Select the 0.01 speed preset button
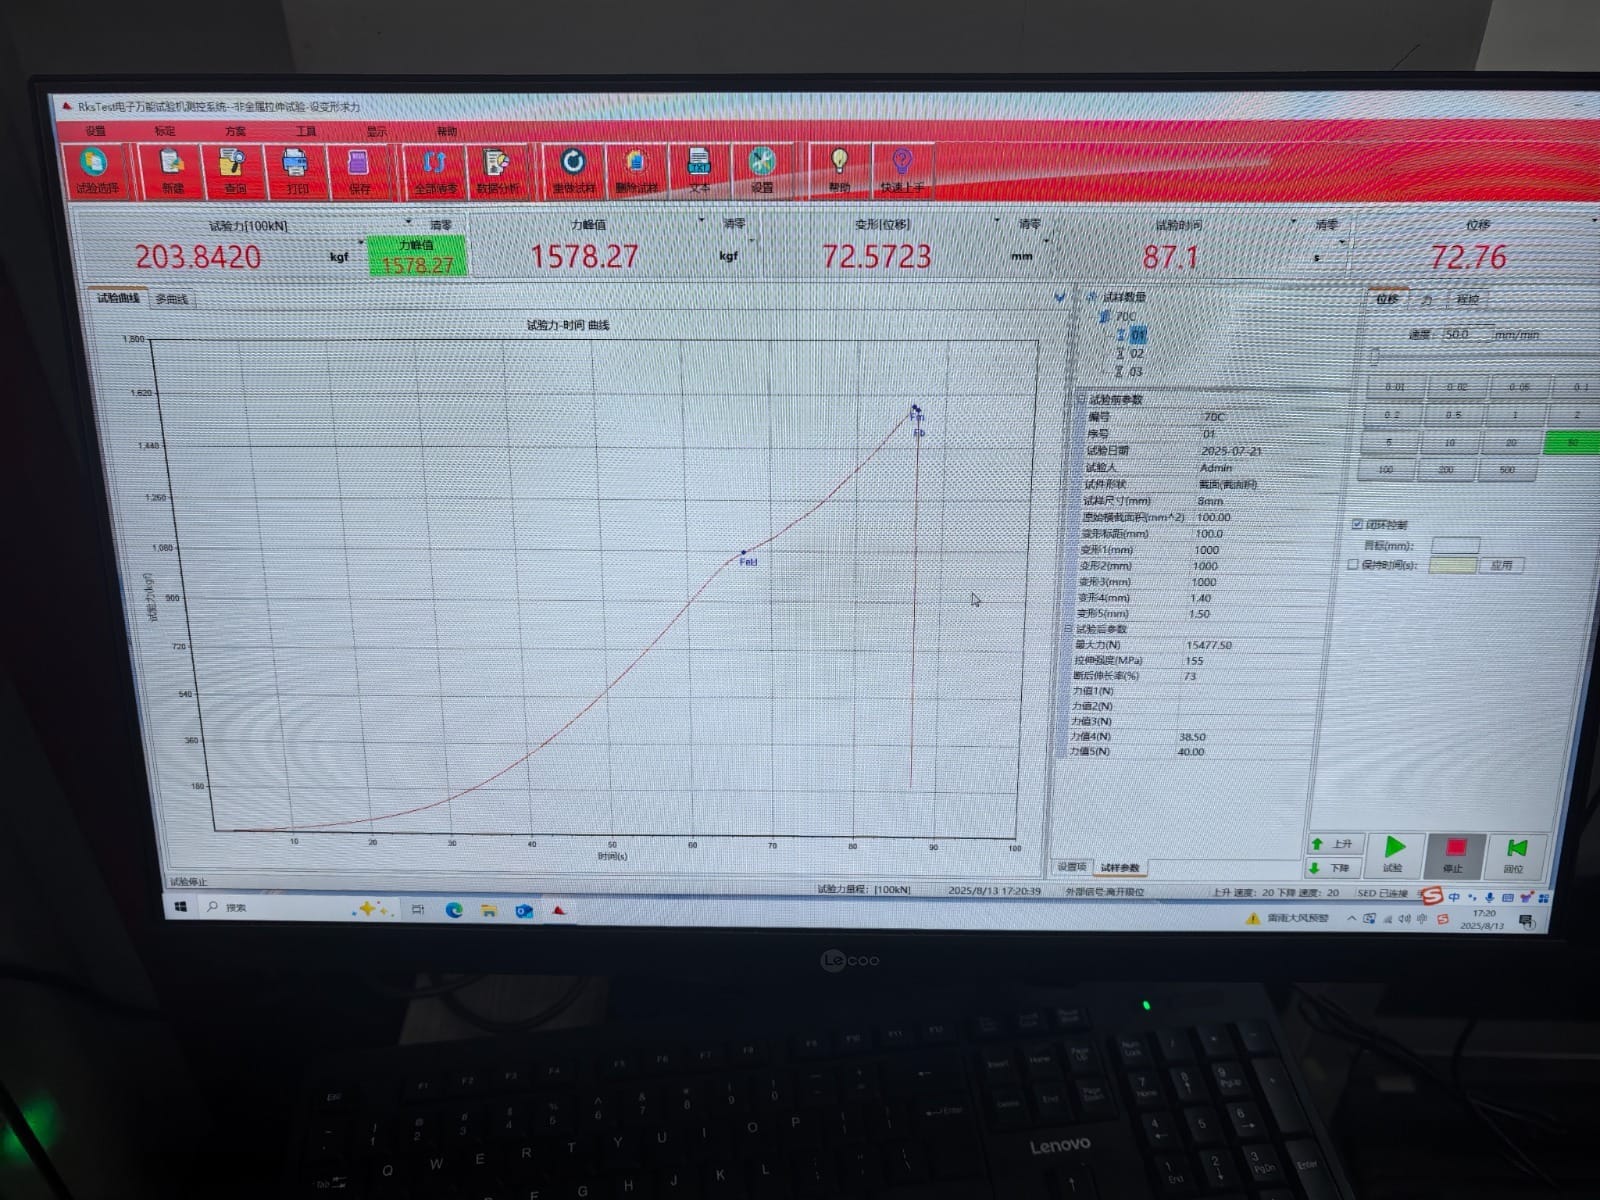This screenshot has width=1600, height=1200. tap(1395, 386)
